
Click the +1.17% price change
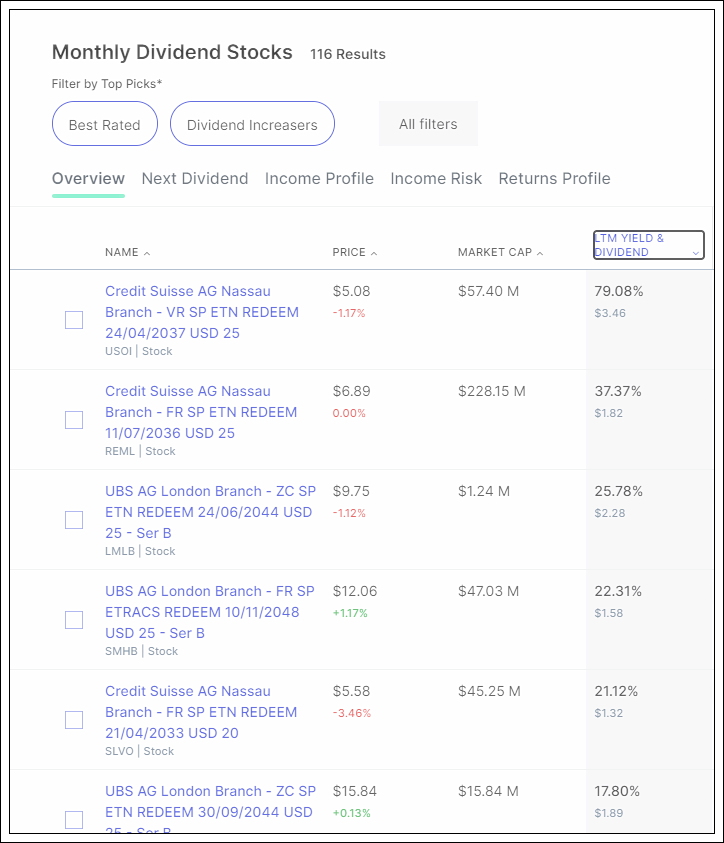(x=350, y=613)
